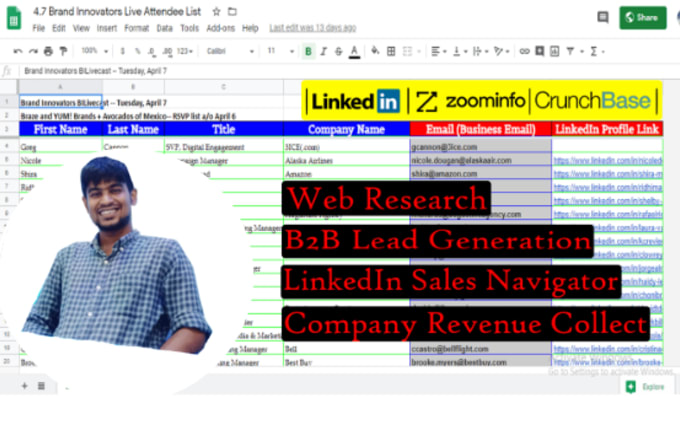Open the 123 more formats dropdown

[x=184, y=51]
